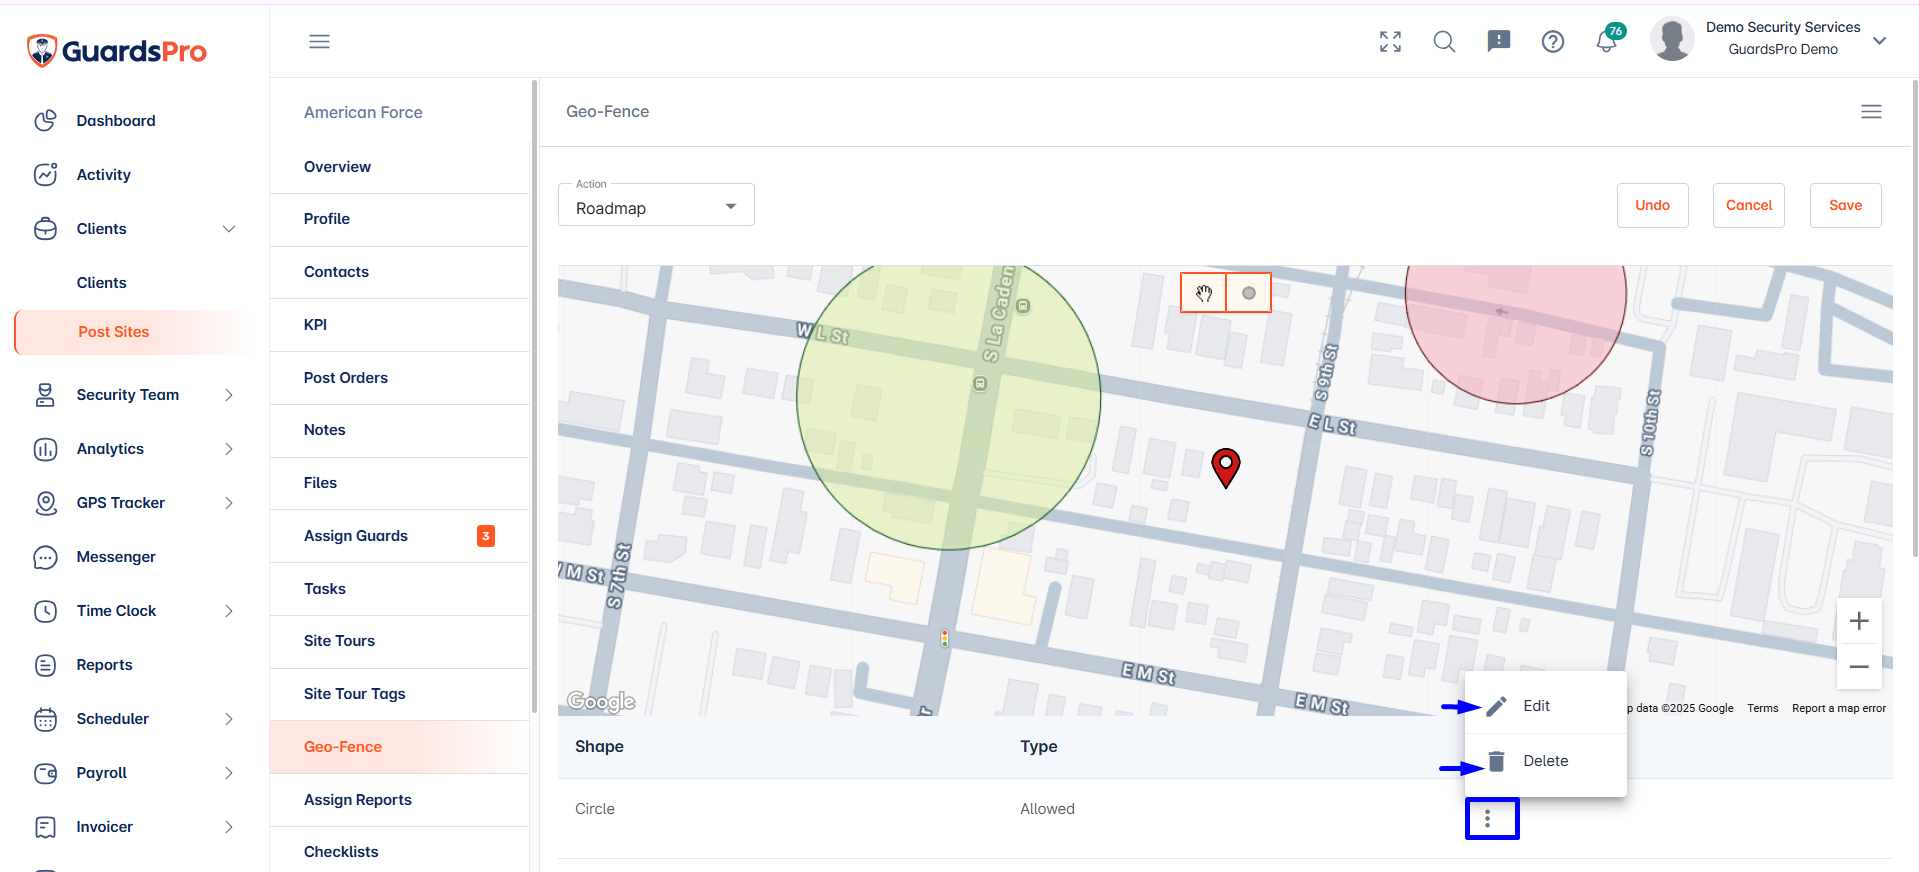Select the hand pan tool on map
Viewport: 1919px width, 872px height.
point(1203,293)
